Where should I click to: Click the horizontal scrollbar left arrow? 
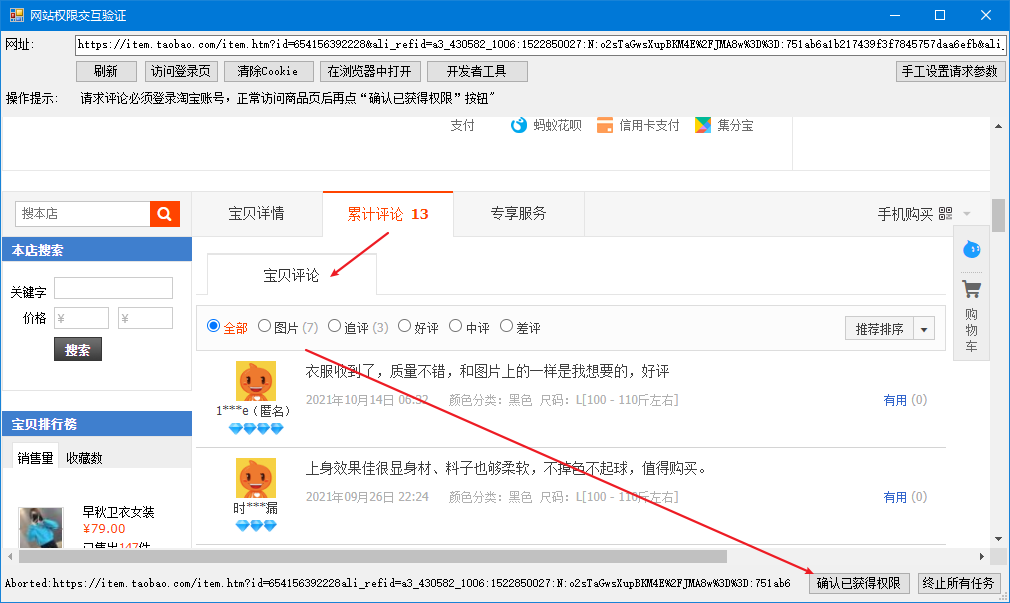click(10, 556)
